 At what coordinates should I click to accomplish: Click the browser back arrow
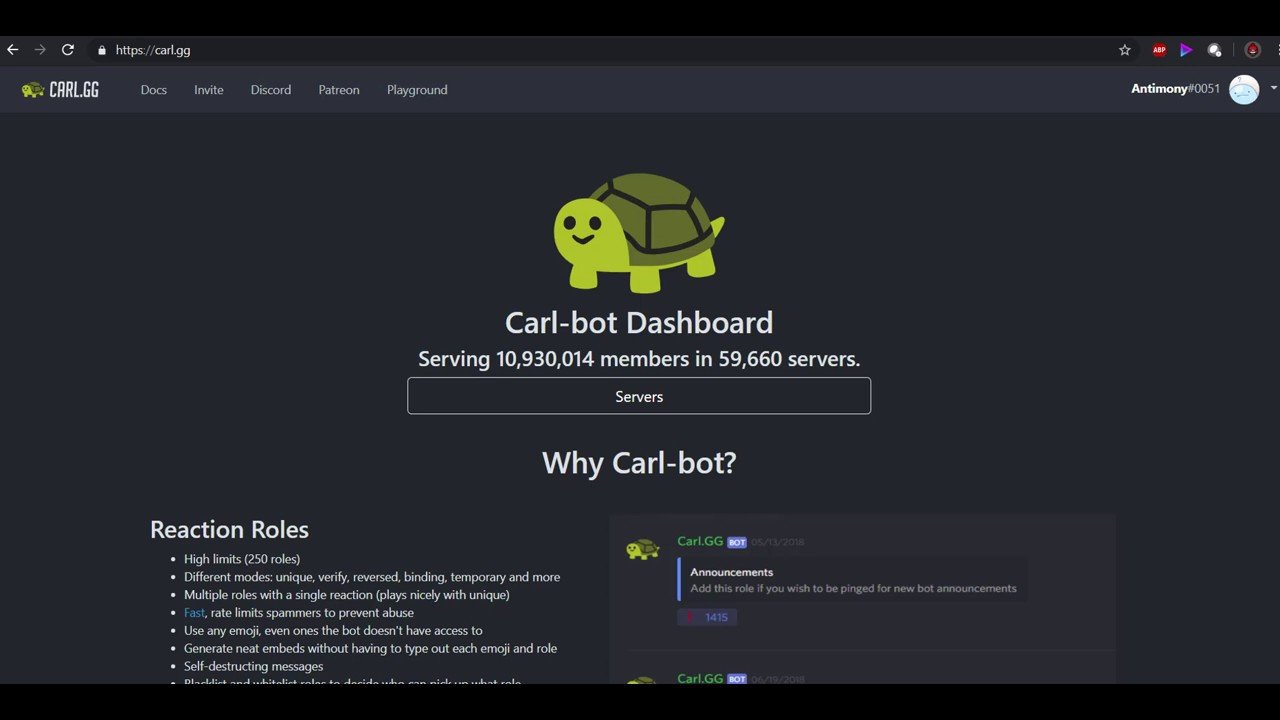click(12, 50)
